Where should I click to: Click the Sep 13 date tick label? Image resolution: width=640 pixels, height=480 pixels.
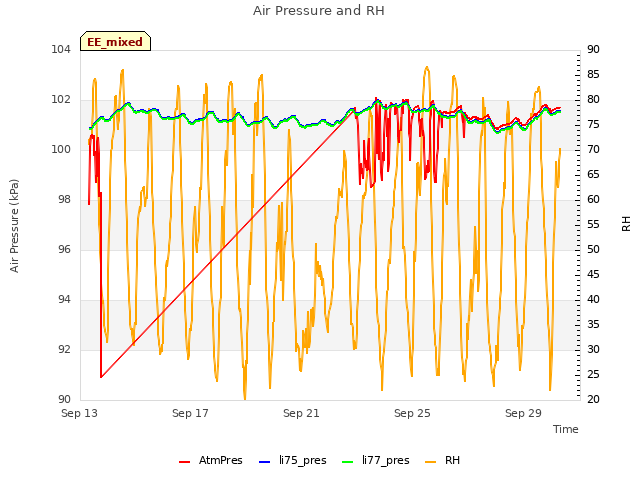coord(79,413)
